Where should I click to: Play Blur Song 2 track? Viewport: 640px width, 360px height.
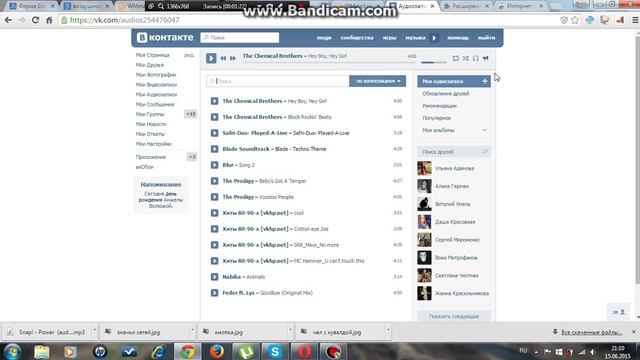click(x=214, y=165)
